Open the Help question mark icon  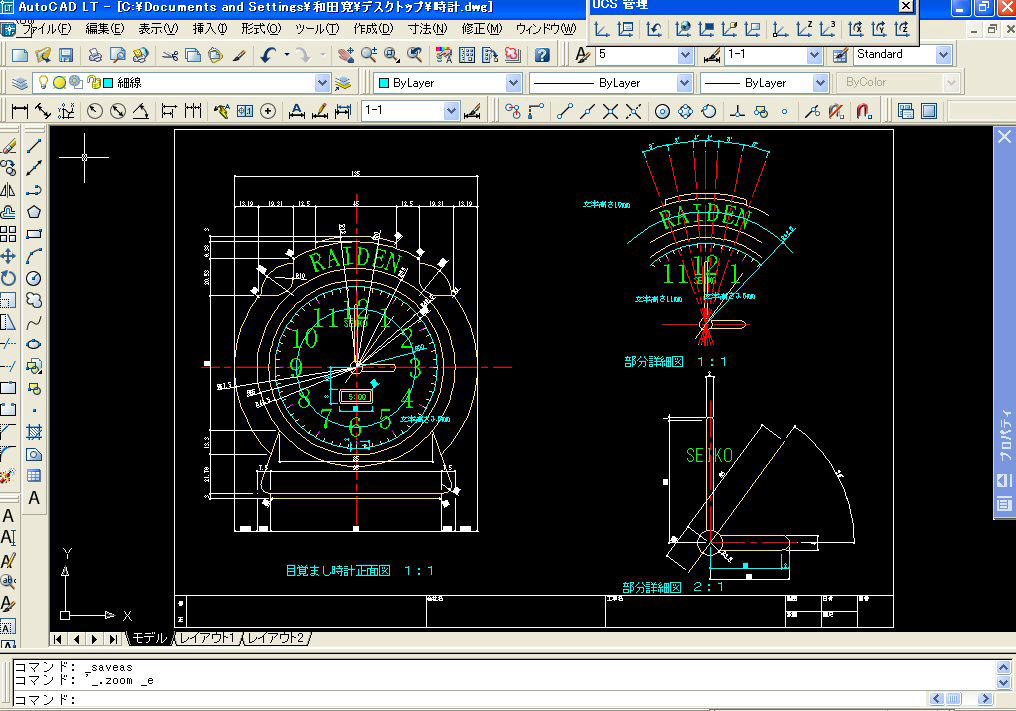(x=542, y=55)
